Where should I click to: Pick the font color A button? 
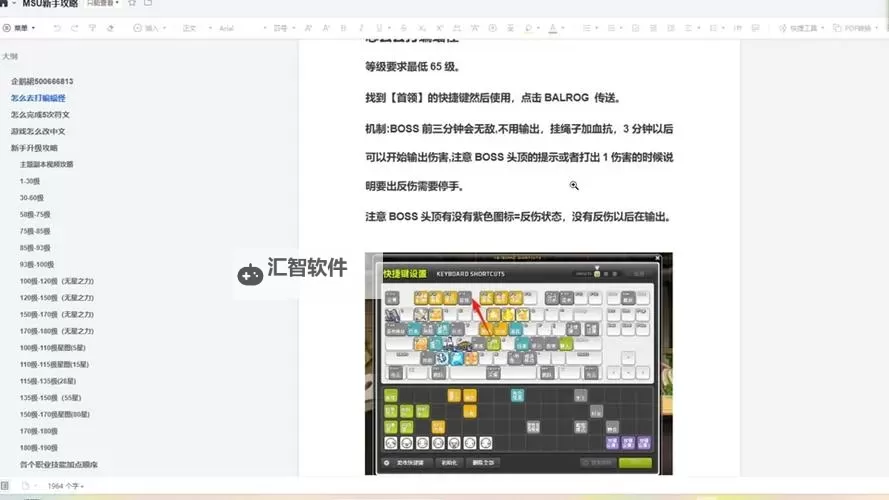click(553, 28)
